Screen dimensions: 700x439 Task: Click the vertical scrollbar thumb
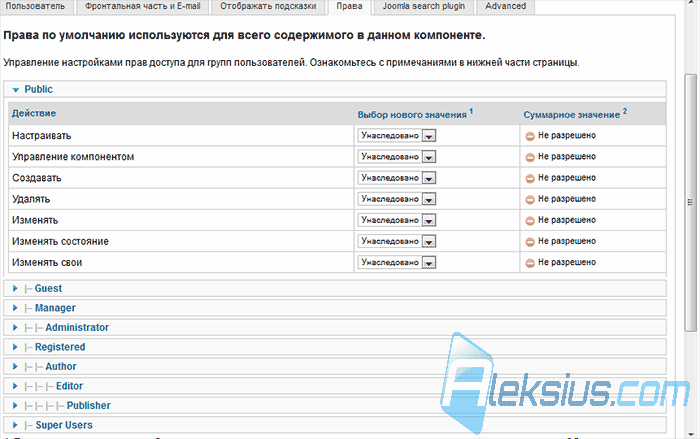pyautogui.click(x=690, y=202)
